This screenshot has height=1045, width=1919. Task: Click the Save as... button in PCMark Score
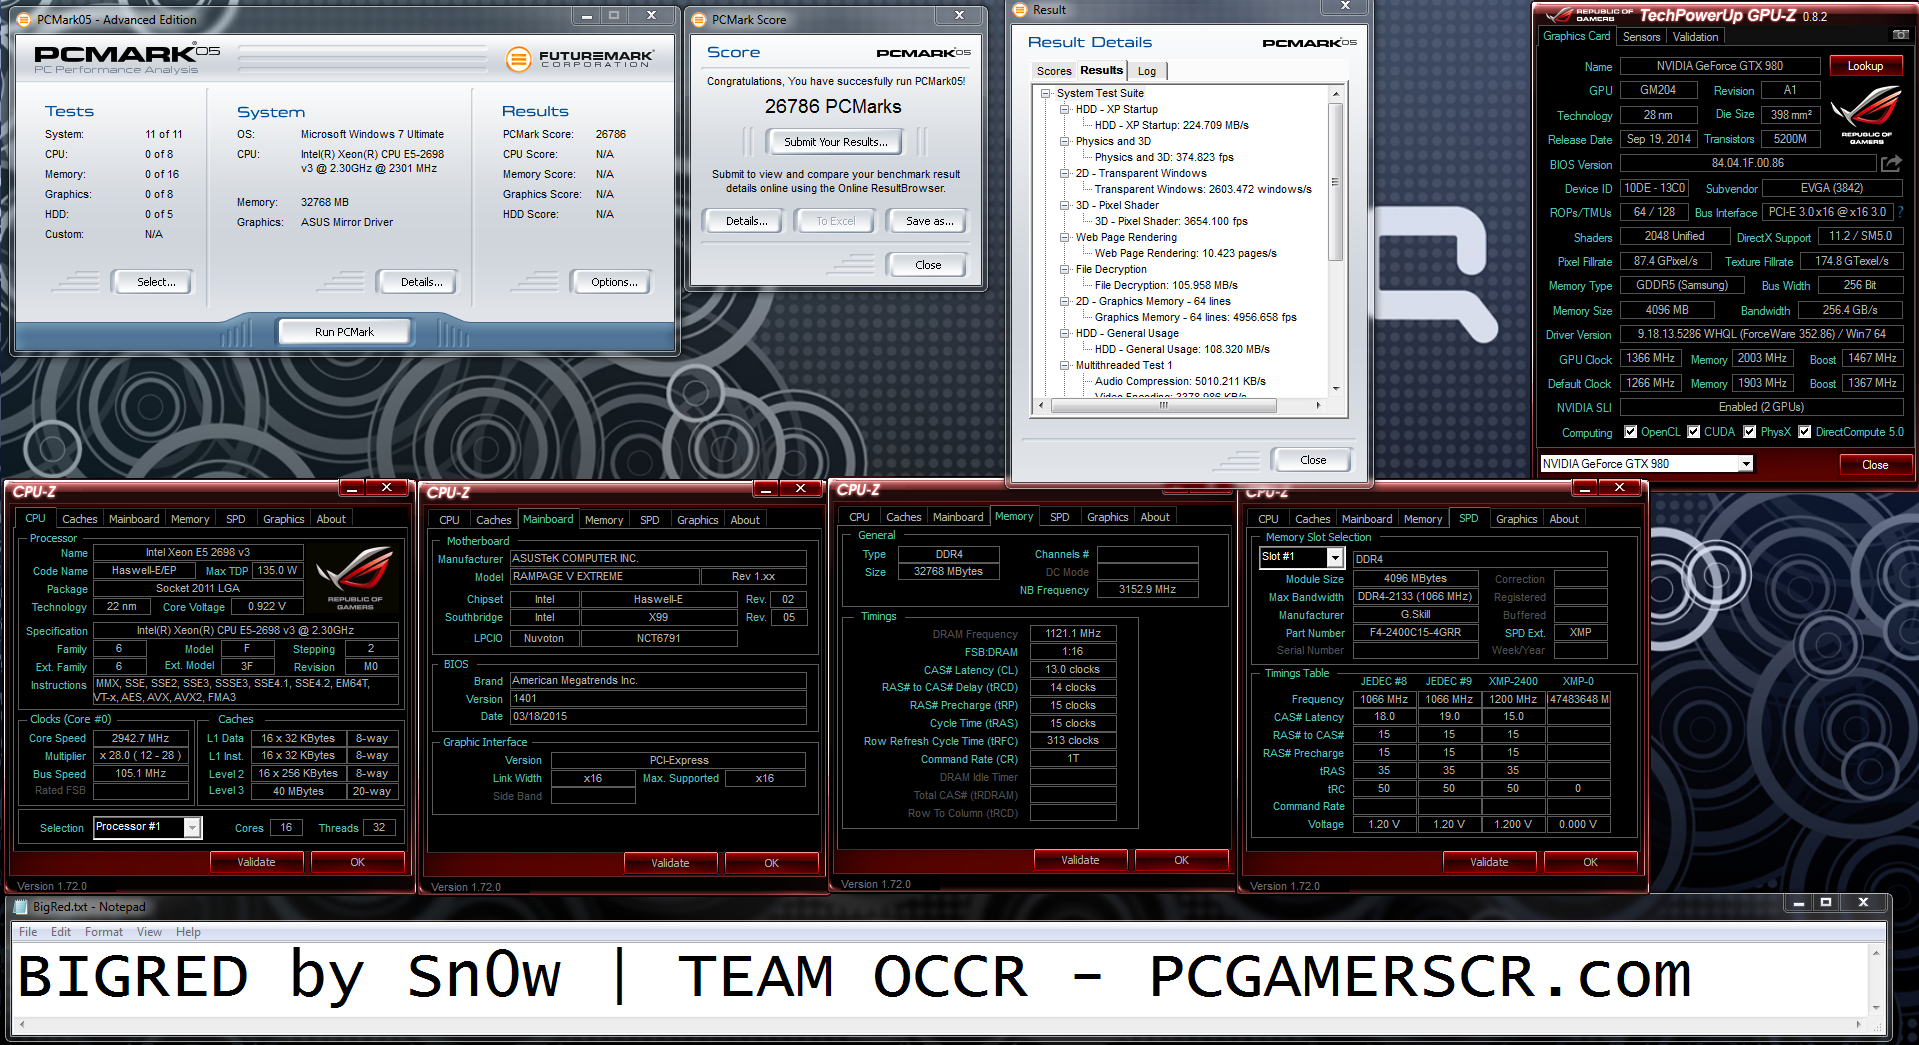[929, 221]
